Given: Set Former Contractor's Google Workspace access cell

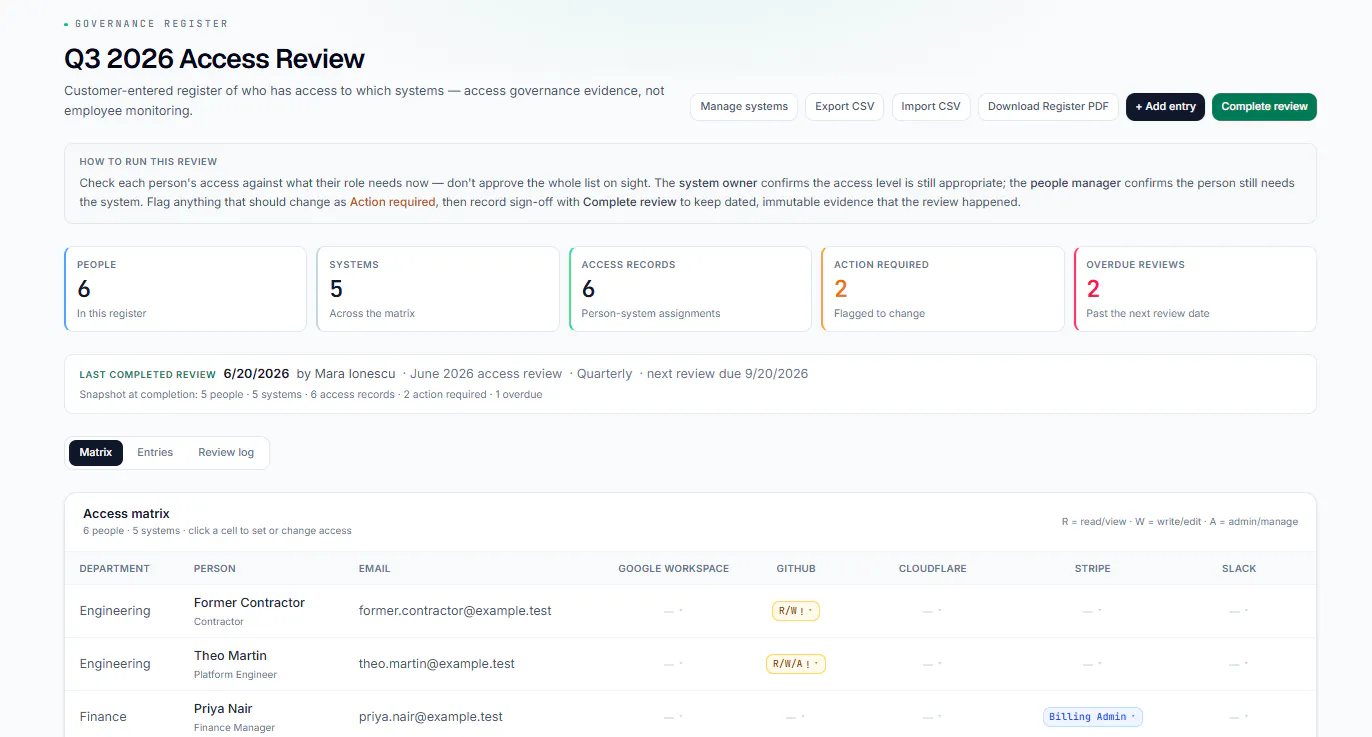Looking at the screenshot, I should (673, 610).
